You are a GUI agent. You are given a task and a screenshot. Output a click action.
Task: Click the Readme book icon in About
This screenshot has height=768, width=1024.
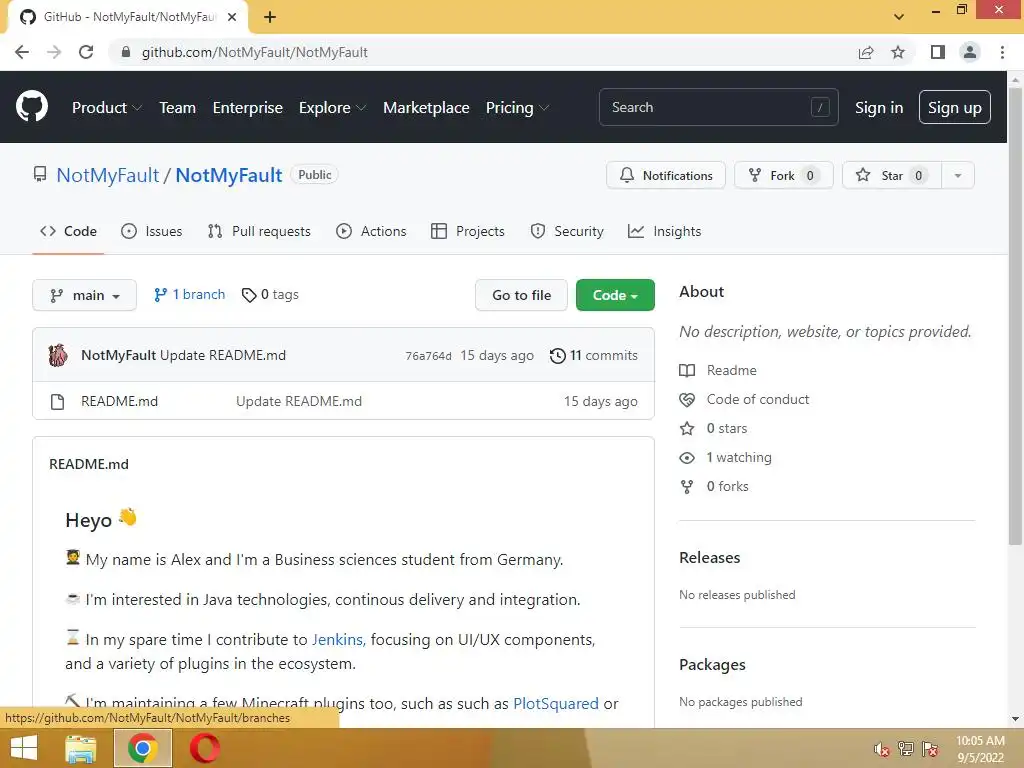pos(687,370)
